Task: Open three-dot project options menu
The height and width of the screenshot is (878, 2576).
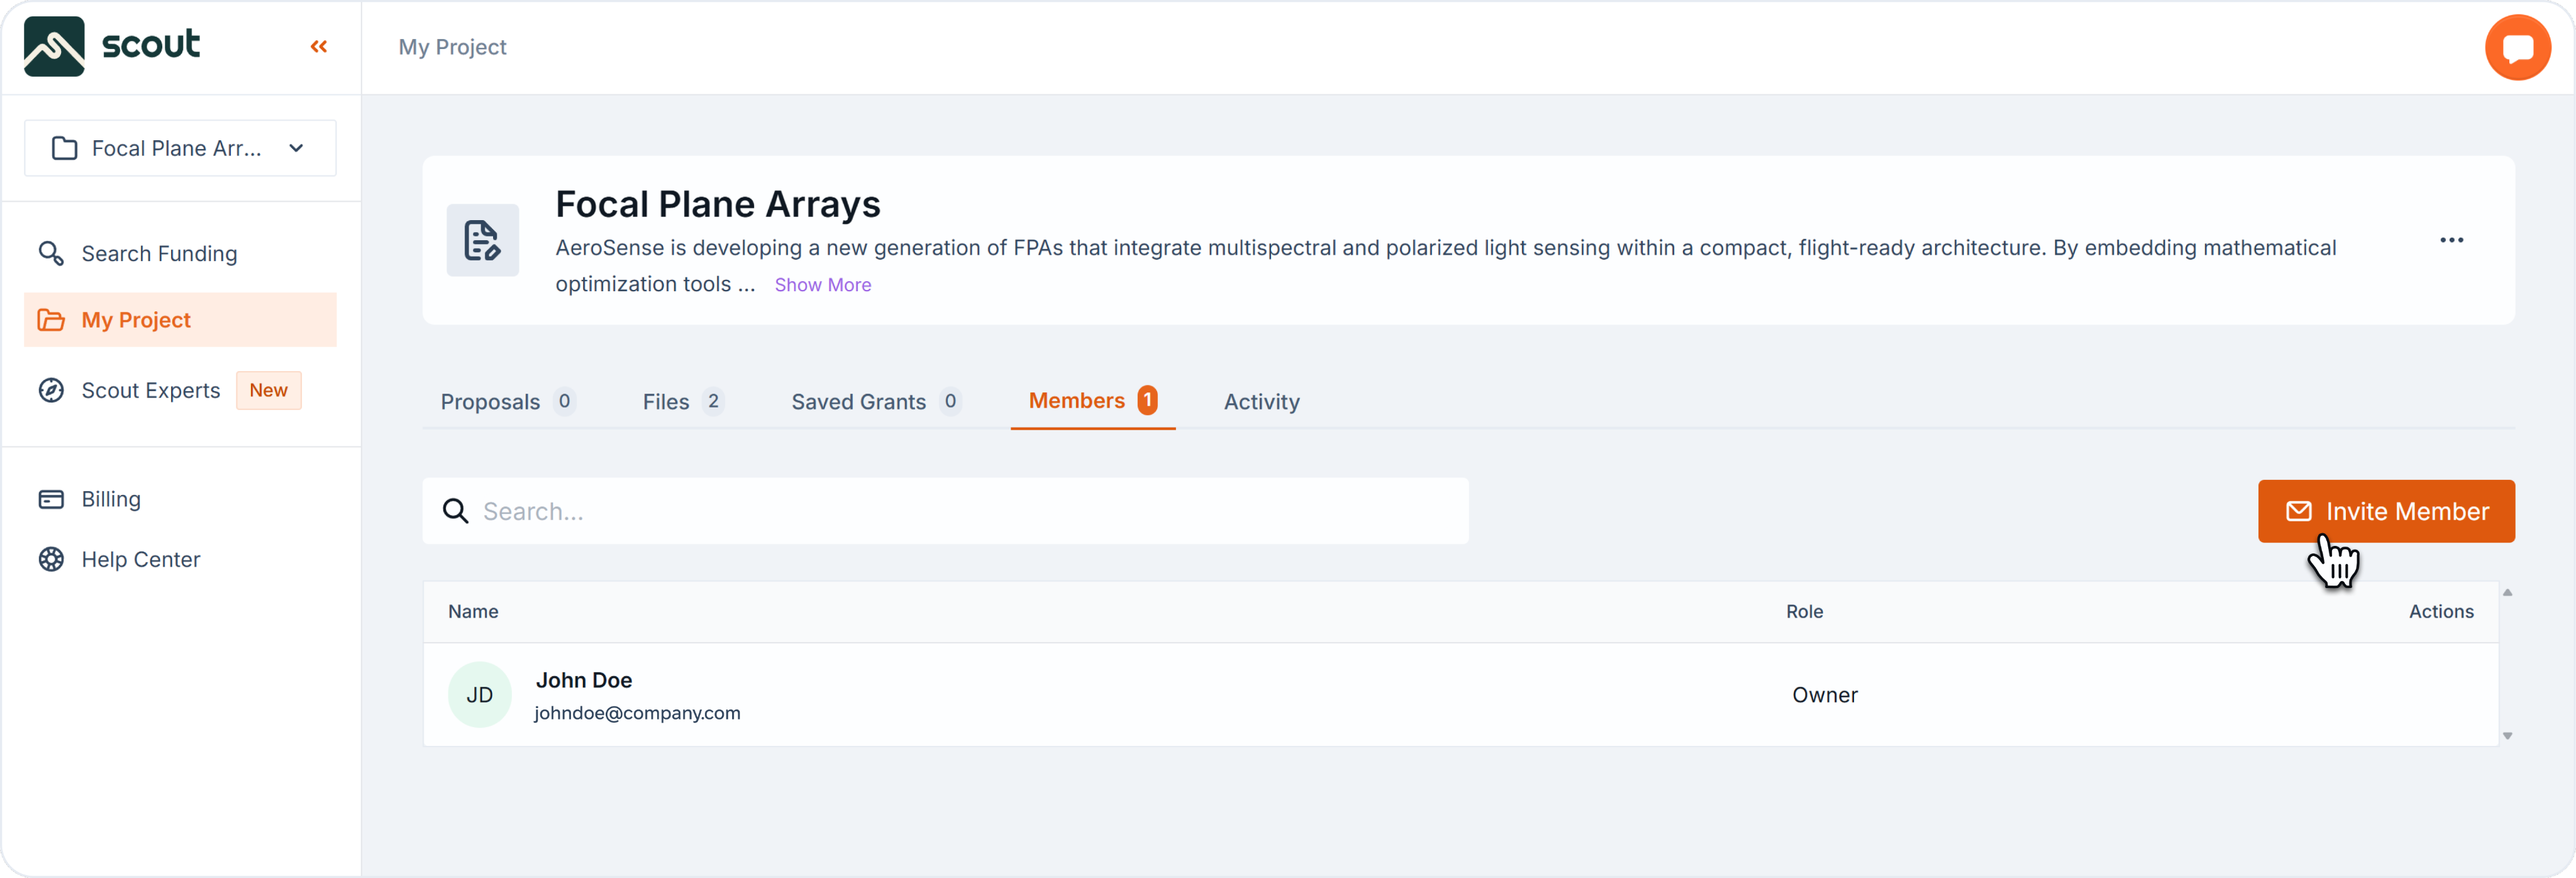Action: (x=2451, y=240)
